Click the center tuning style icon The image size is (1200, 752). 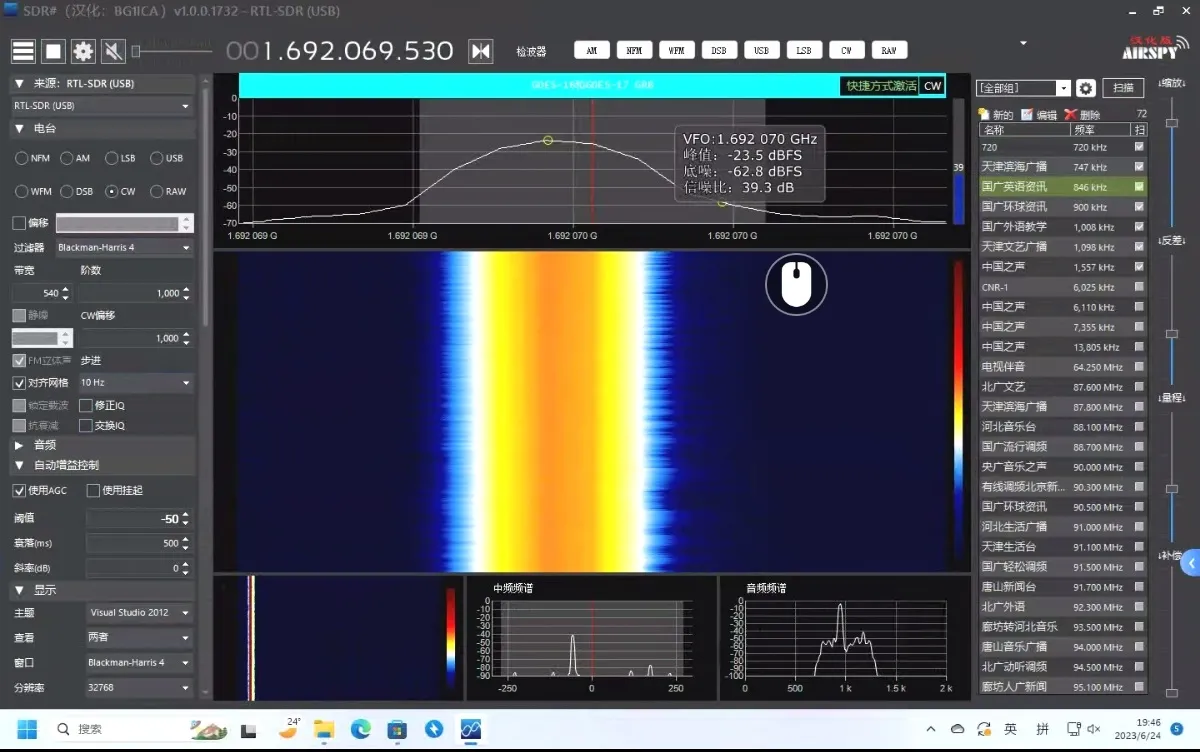pos(481,50)
